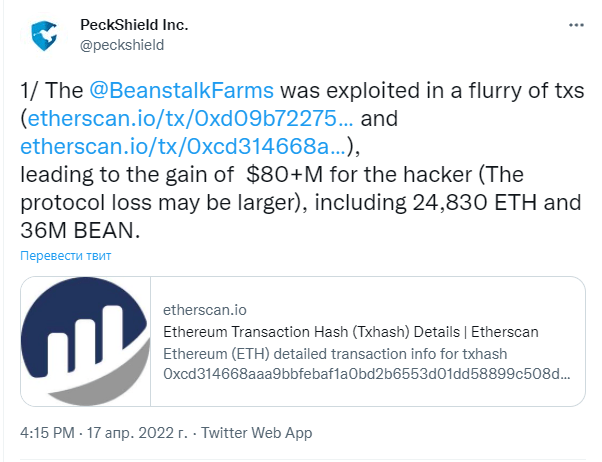Click the PeckShield shield avatar
The width and height of the screenshot is (602, 462).
coord(44,35)
